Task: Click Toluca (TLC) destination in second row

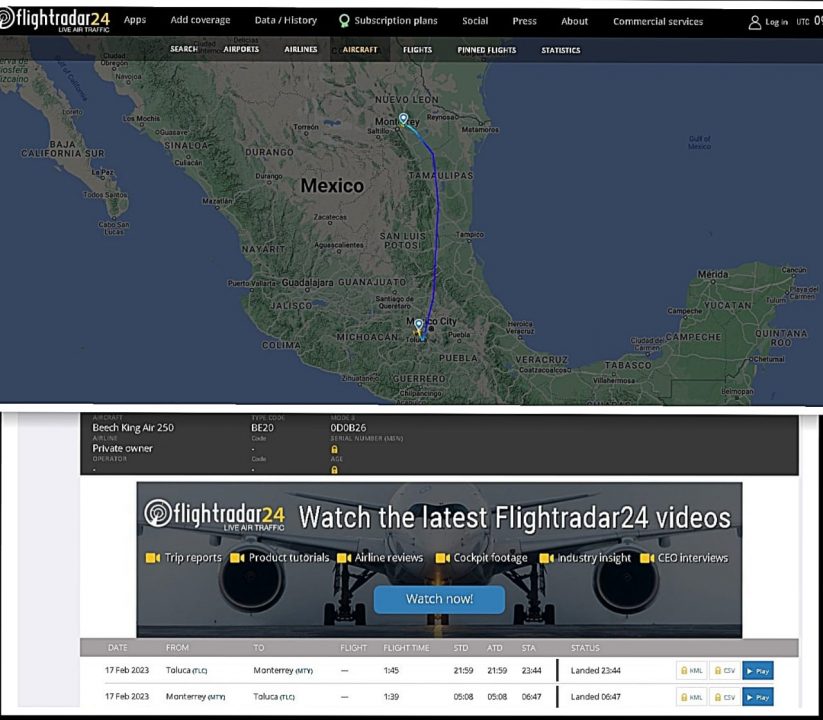Action: point(274,696)
